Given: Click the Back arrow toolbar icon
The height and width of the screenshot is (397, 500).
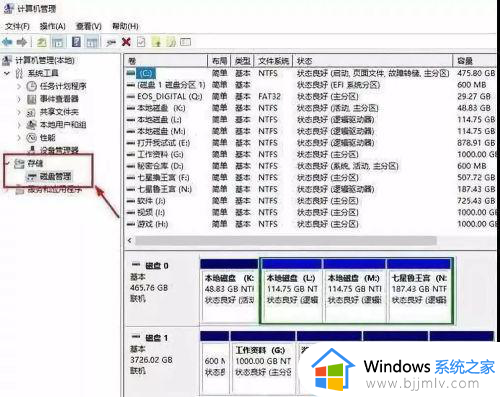Looking at the screenshot, I should click(7, 42).
